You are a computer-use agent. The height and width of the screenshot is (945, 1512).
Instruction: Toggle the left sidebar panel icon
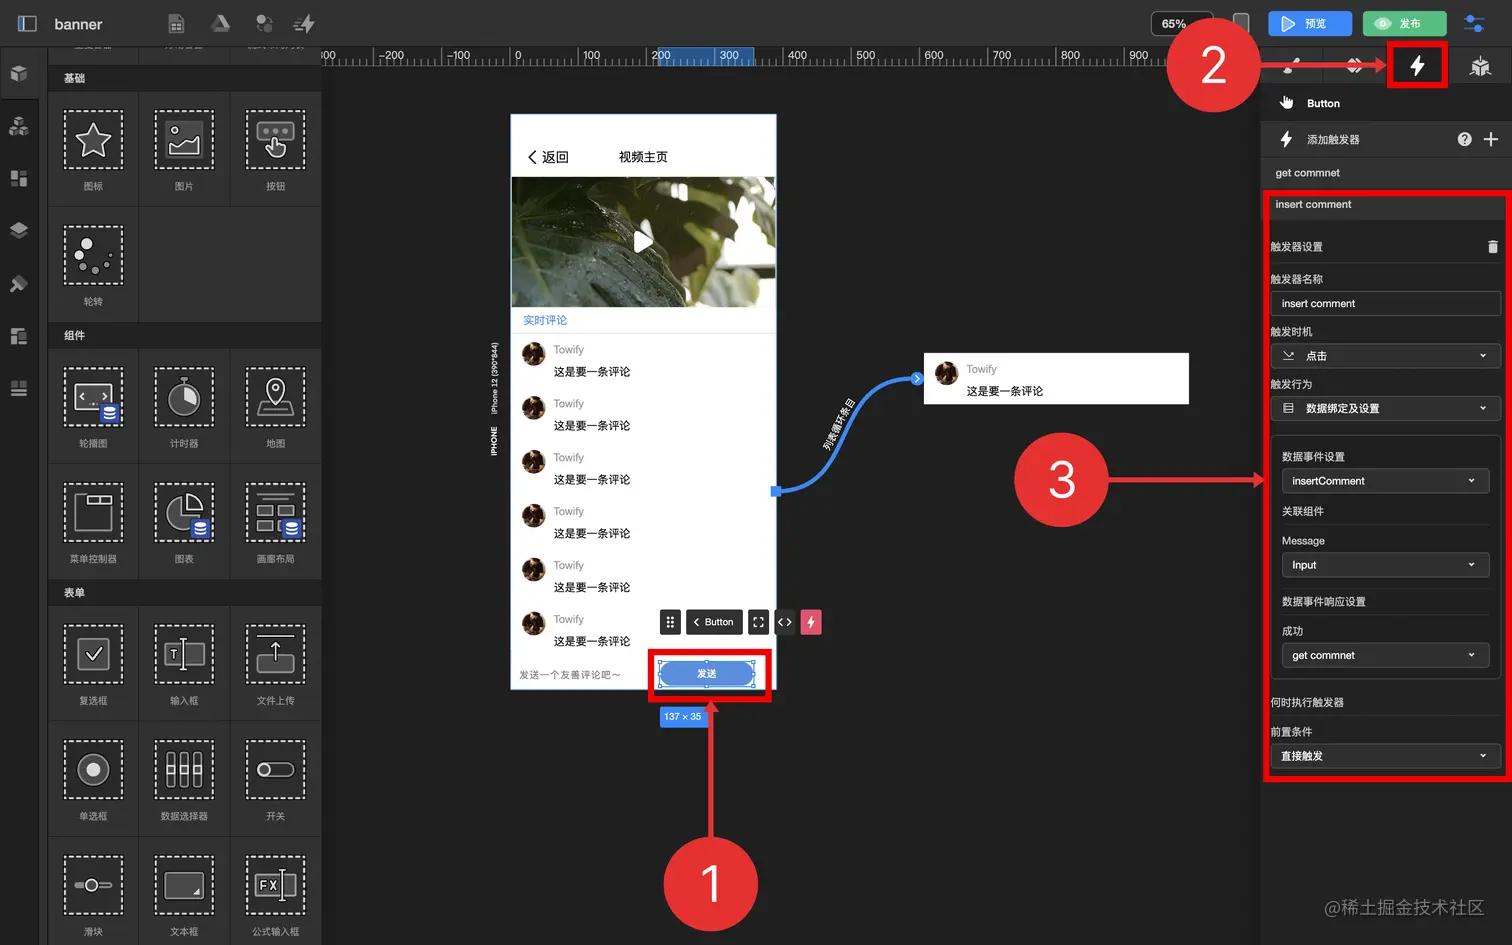click(27, 24)
